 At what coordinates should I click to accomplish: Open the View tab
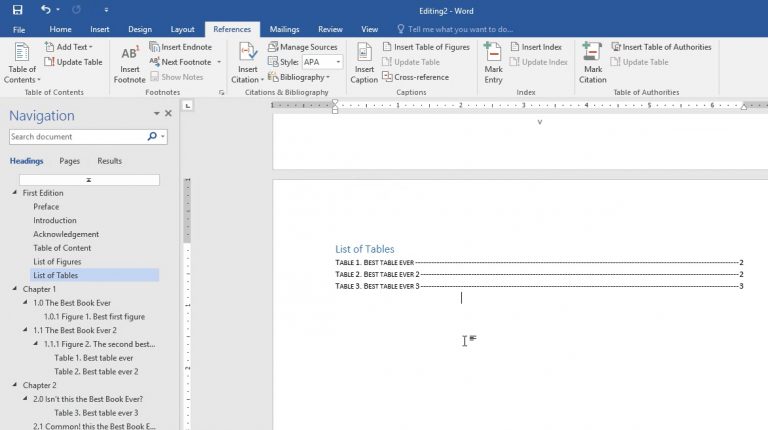369,29
